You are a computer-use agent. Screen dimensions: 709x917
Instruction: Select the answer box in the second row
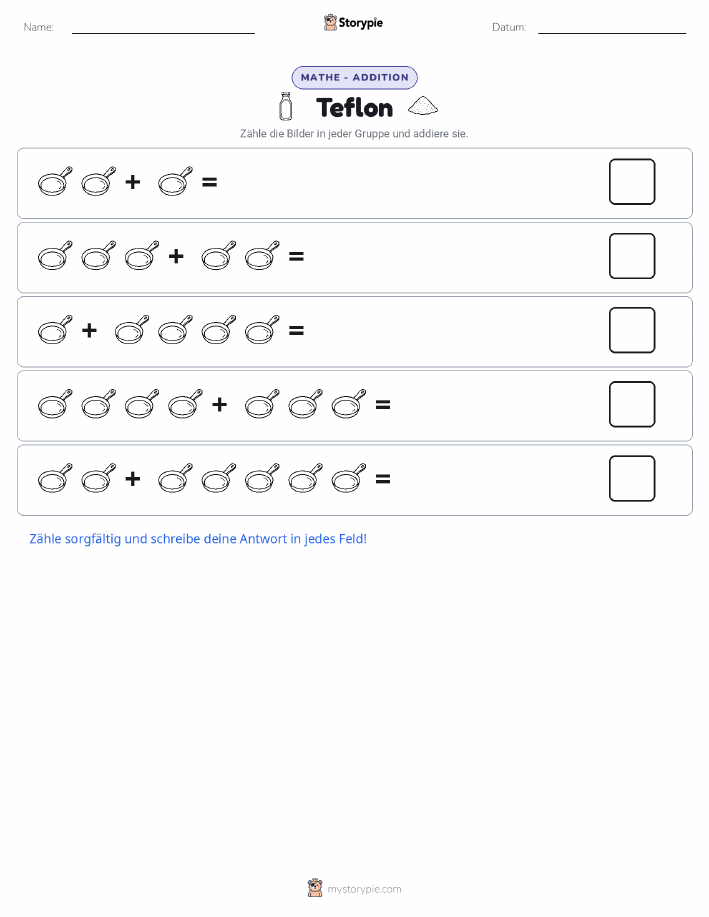pos(632,256)
